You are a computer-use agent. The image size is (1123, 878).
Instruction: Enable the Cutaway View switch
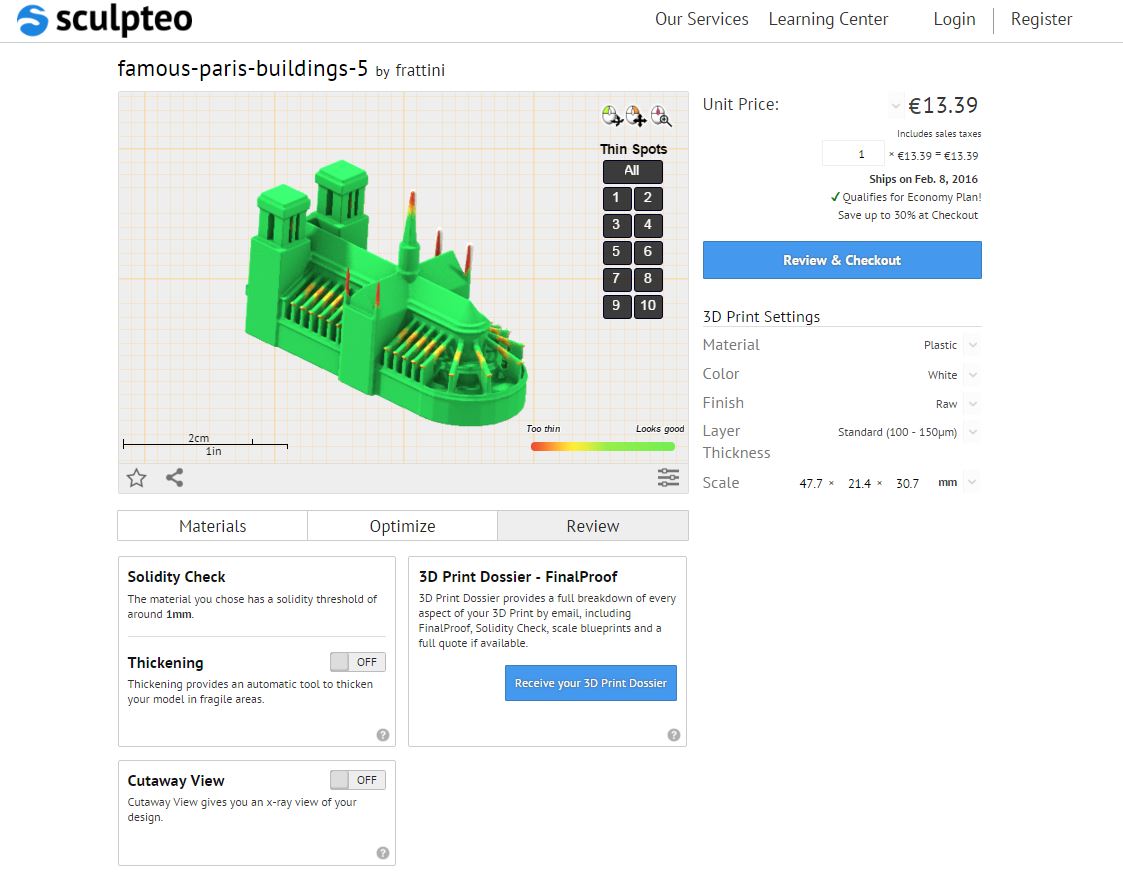point(357,780)
